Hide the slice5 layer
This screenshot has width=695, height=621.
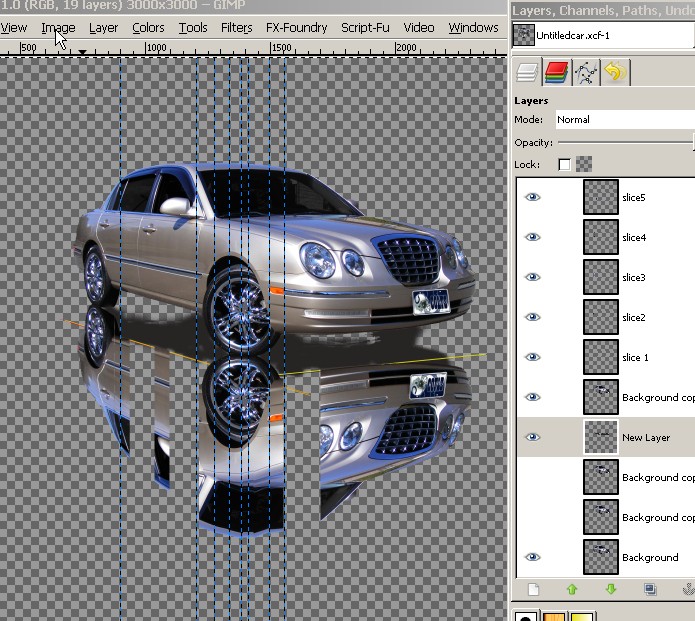[x=532, y=197]
